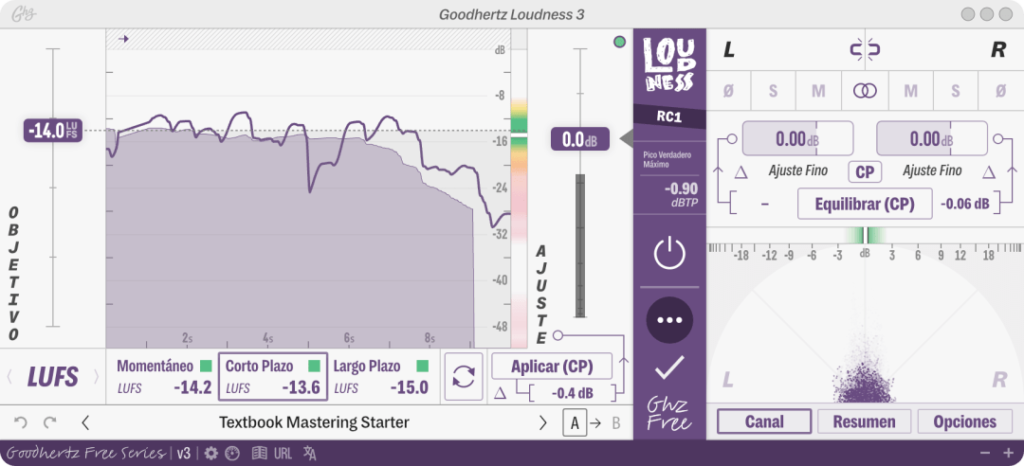Click the -14.0 LUFS target slider handle

click(x=53, y=131)
